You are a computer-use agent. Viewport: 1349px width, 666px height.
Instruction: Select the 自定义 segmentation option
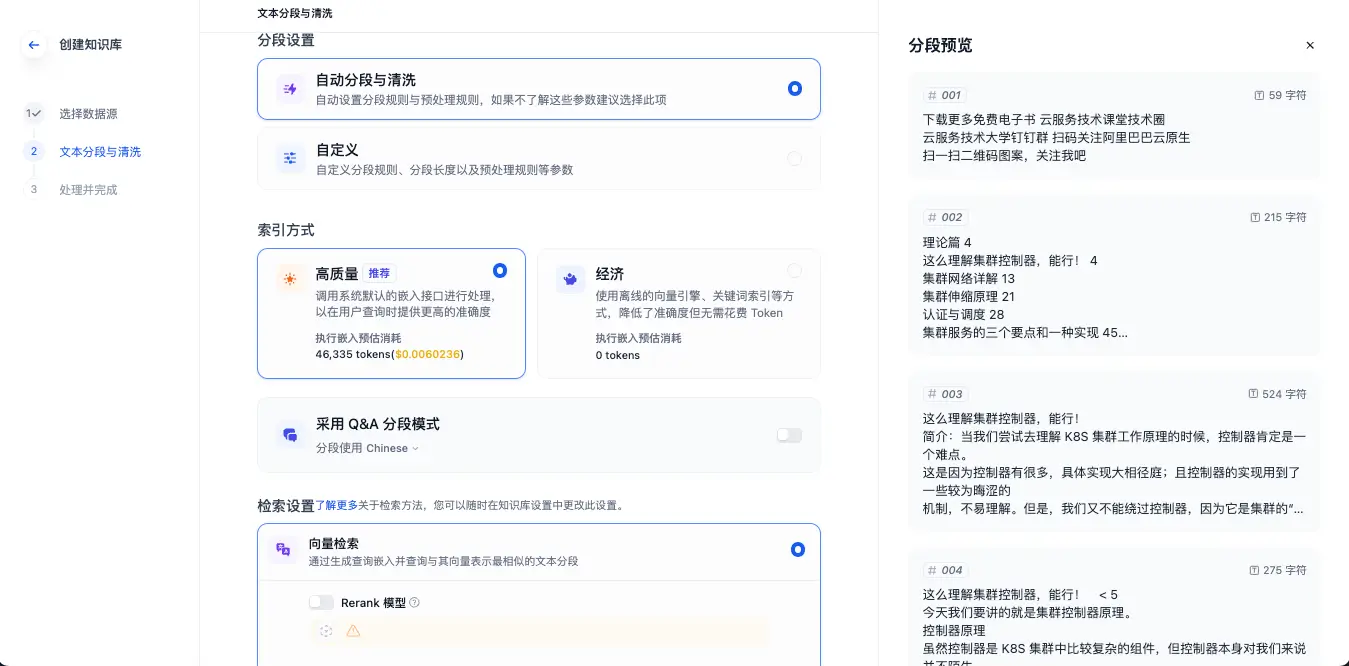tap(794, 158)
